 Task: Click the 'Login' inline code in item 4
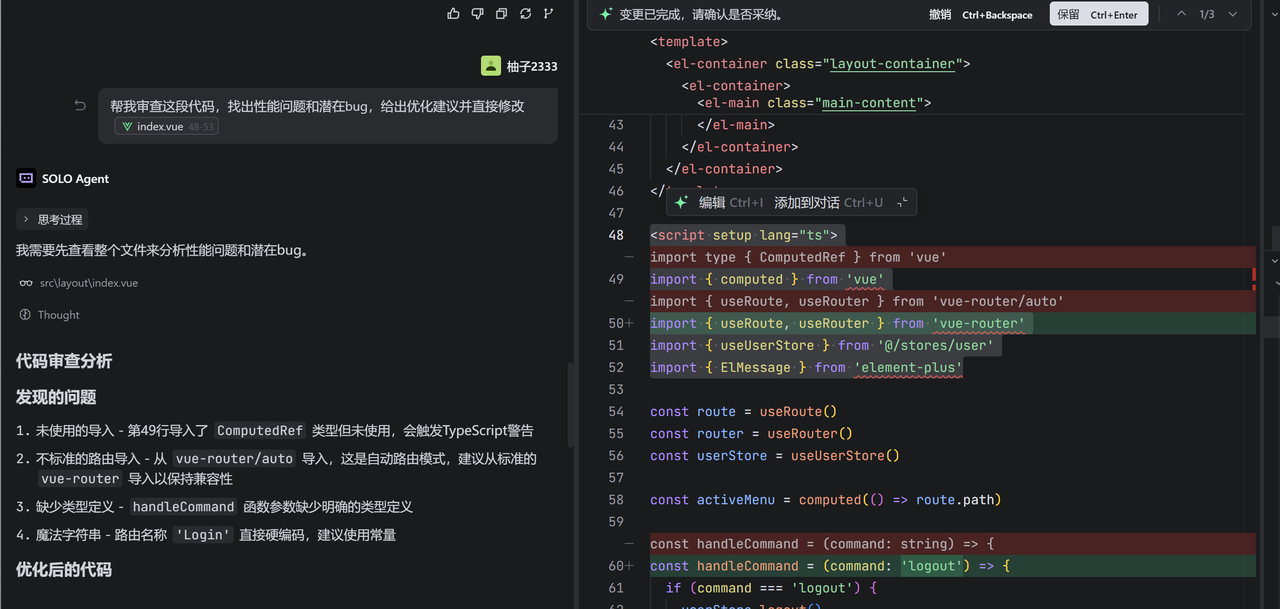coord(203,535)
